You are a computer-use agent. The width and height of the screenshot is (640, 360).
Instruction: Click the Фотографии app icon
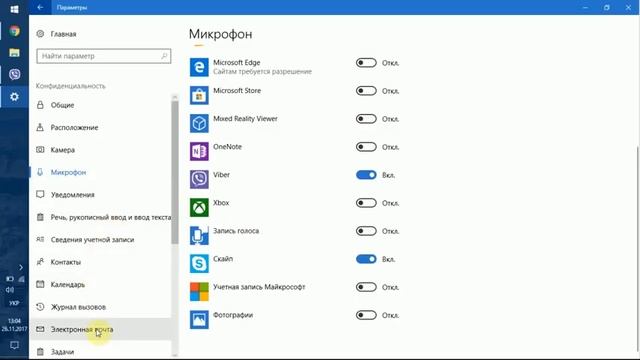click(199, 320)
